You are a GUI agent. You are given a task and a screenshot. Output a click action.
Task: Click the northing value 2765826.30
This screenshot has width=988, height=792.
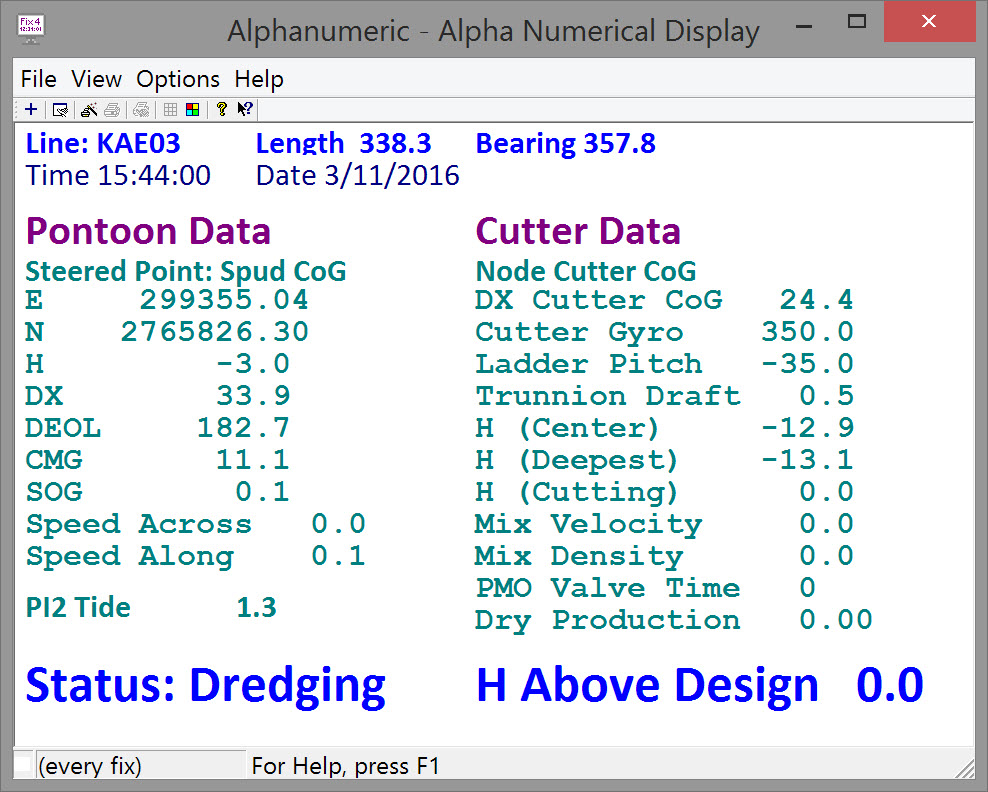tap(215, 332)
